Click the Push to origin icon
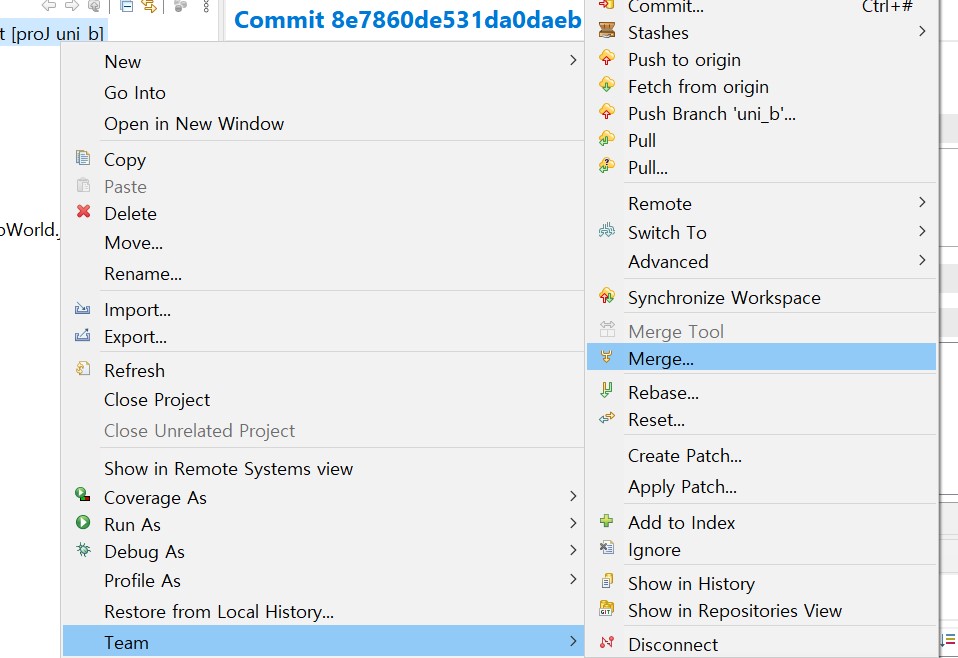The height and width of the screenshot is (658, 958). (x=607, y=58)
